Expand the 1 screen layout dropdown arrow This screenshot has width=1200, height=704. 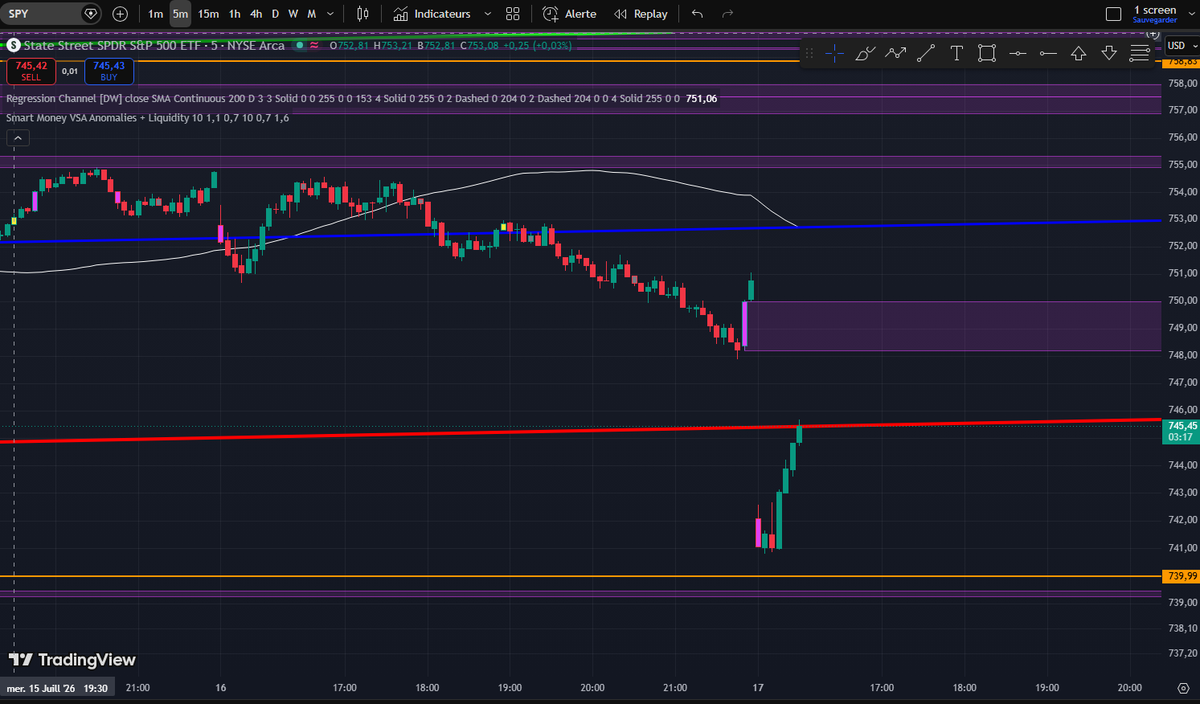click(x=1190, y=14)
